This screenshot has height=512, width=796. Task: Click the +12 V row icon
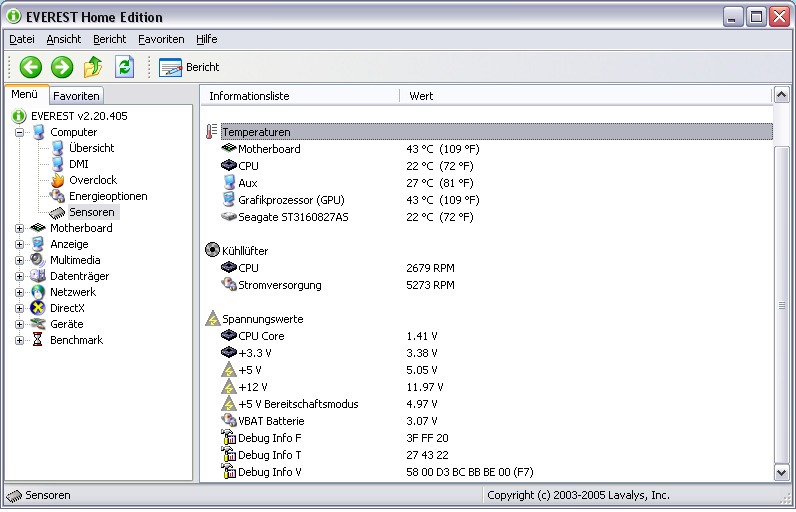[x=229, y=387]
